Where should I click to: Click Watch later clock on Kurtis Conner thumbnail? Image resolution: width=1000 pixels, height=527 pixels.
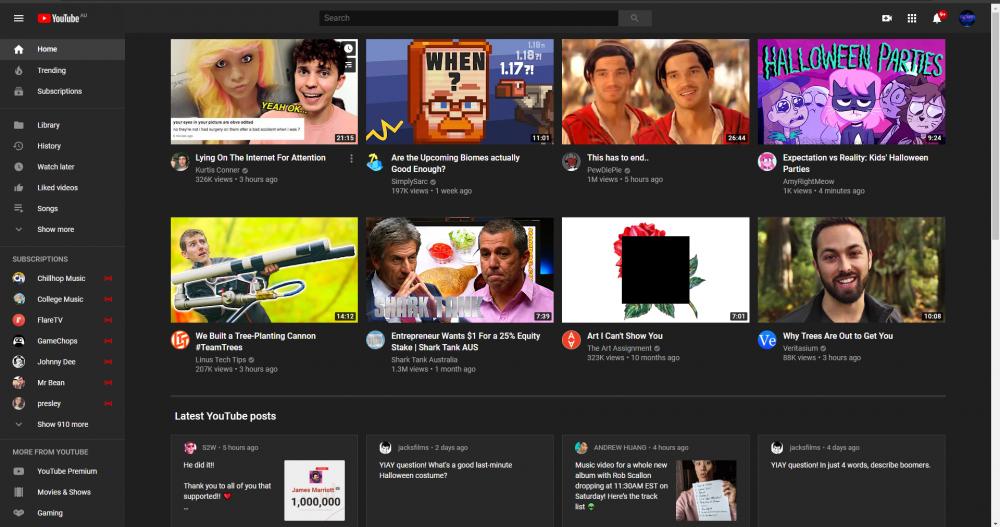tap(348, 48)
